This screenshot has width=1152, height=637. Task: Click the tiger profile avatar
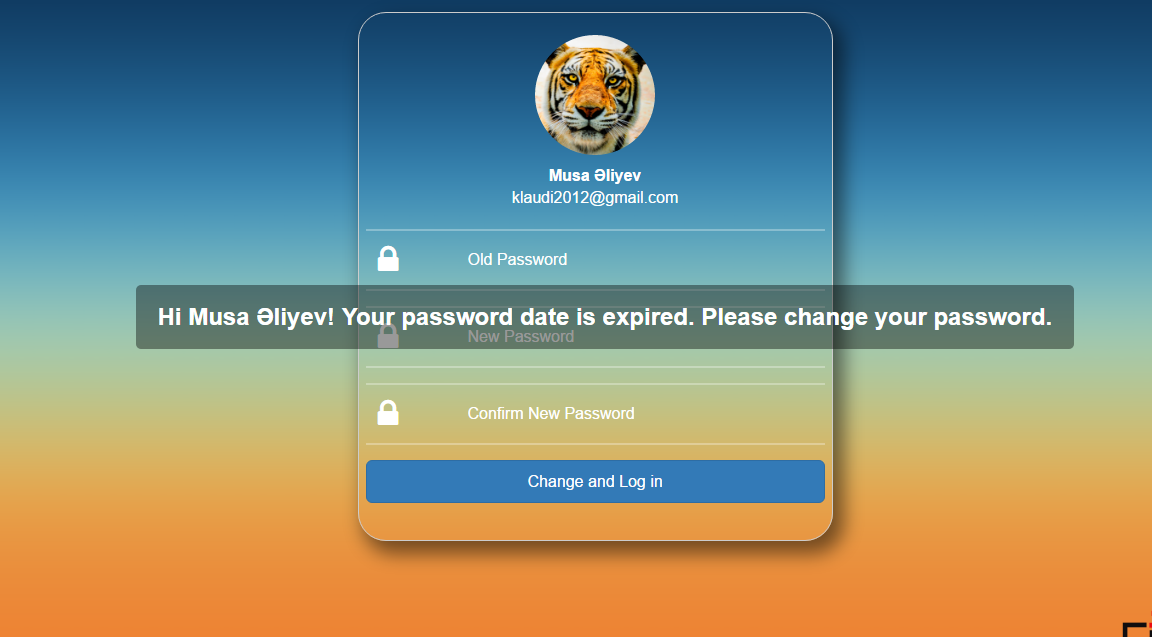595,95
